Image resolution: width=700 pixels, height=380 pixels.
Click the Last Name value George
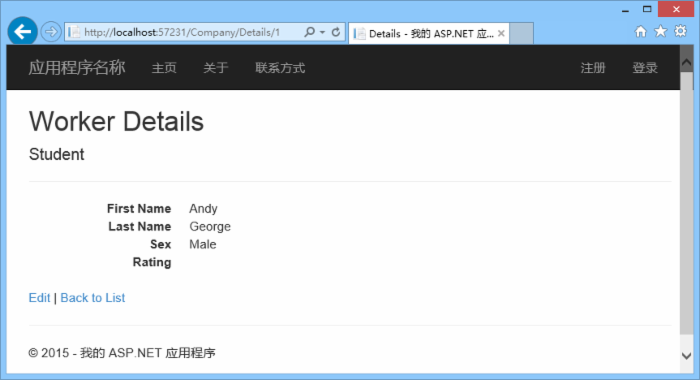click(210, 226)
